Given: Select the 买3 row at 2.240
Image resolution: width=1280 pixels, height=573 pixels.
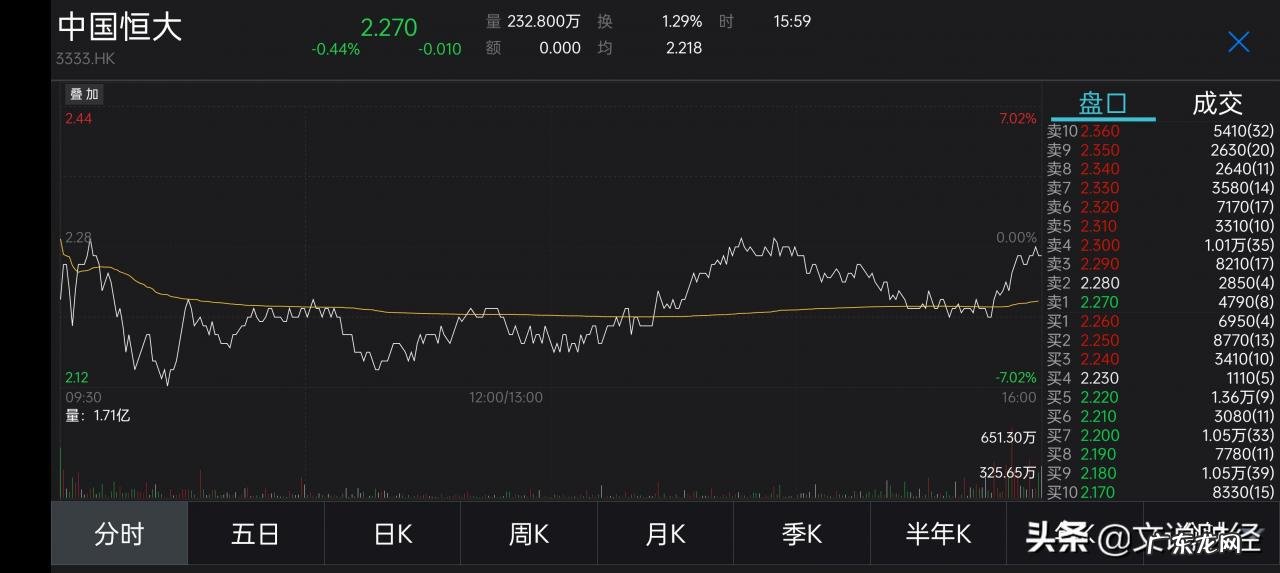Looking at the screenshot, I should 1160,359.
